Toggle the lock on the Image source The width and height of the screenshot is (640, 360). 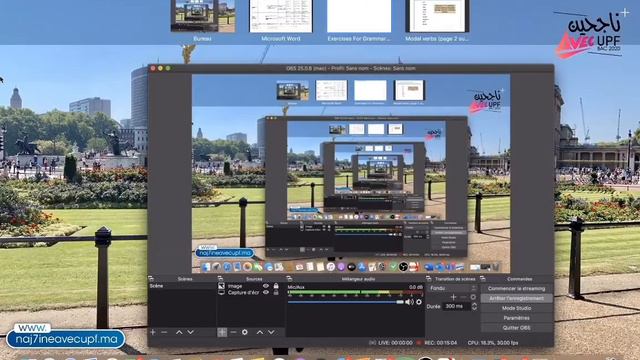(276, 286)
